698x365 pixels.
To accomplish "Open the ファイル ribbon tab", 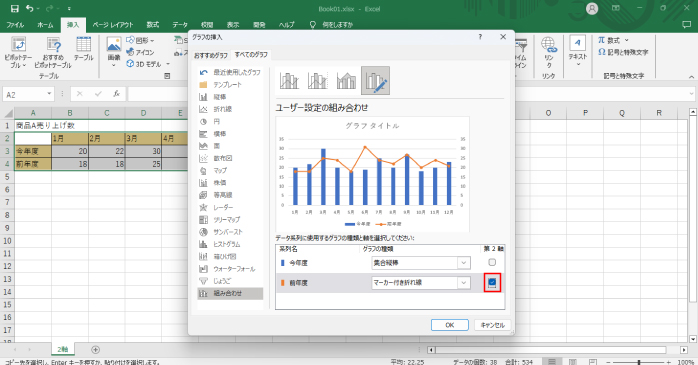I will coord(15,25).
